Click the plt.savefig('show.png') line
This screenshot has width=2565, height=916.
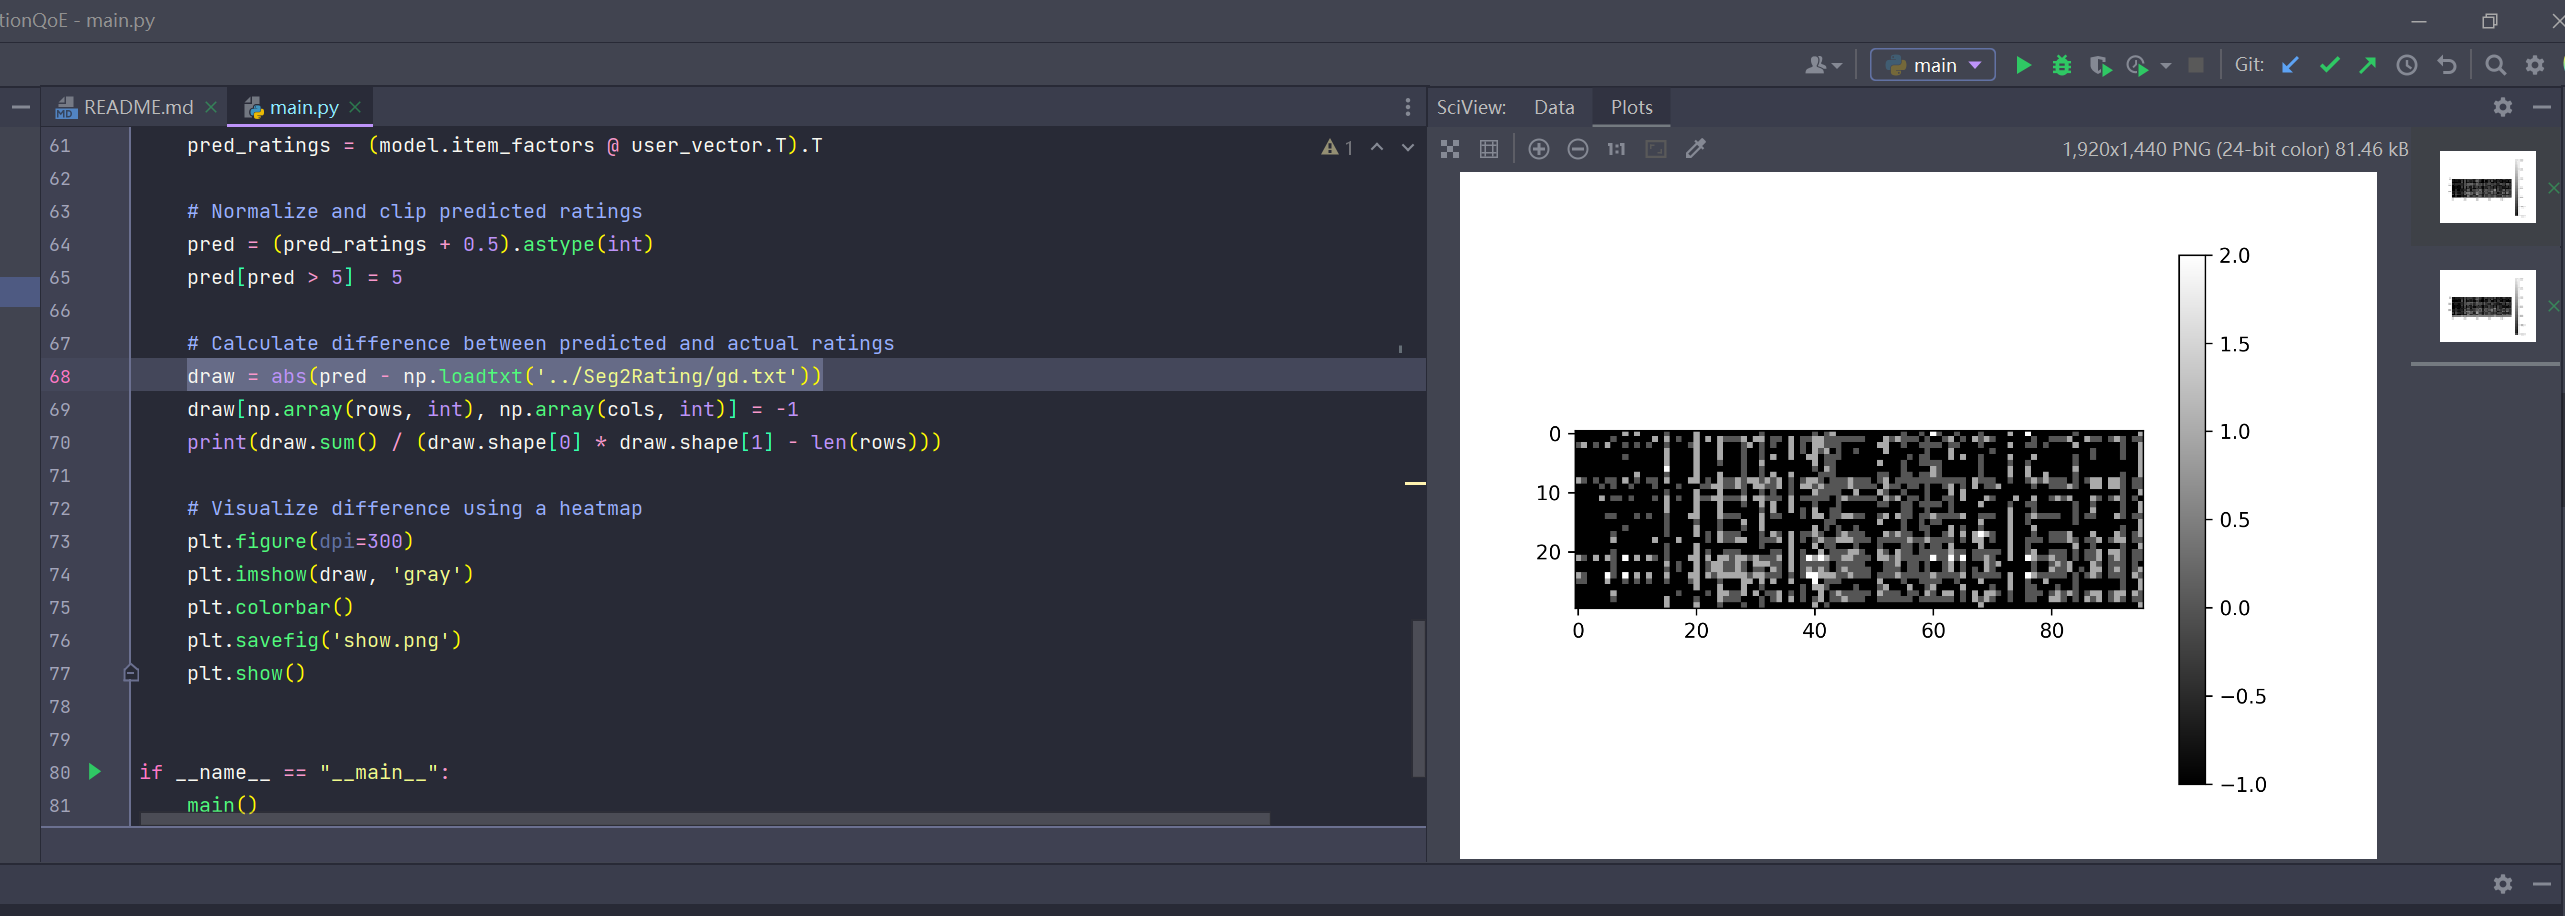click(x=324, y=641)
